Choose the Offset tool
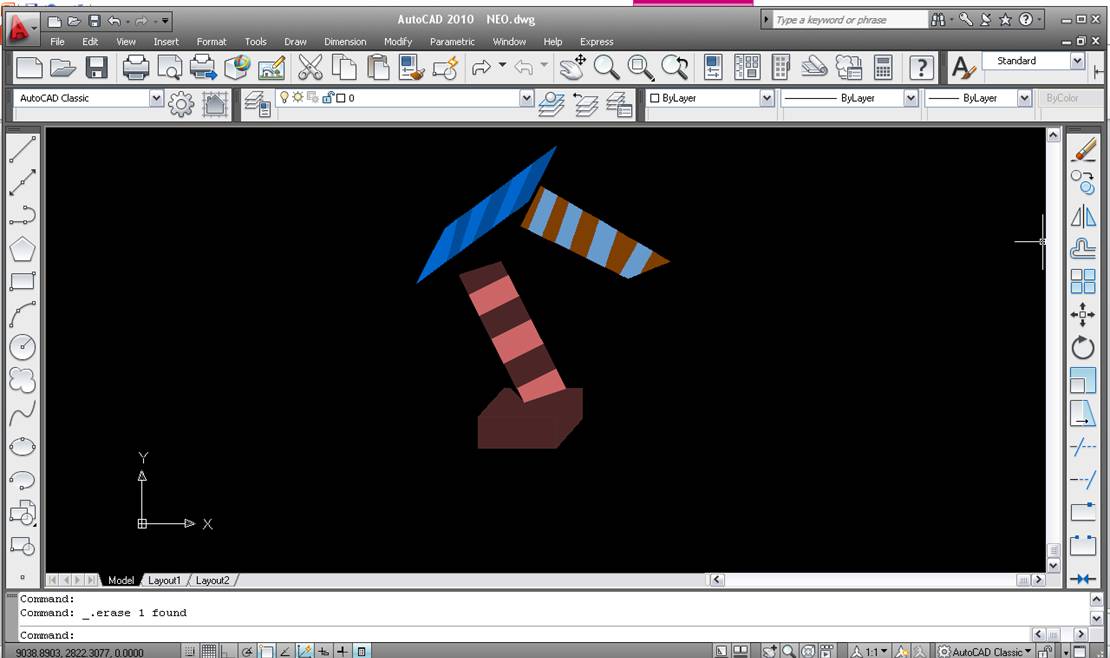The height and width of the screenshot is (658, 1110). click(1083, 249)
